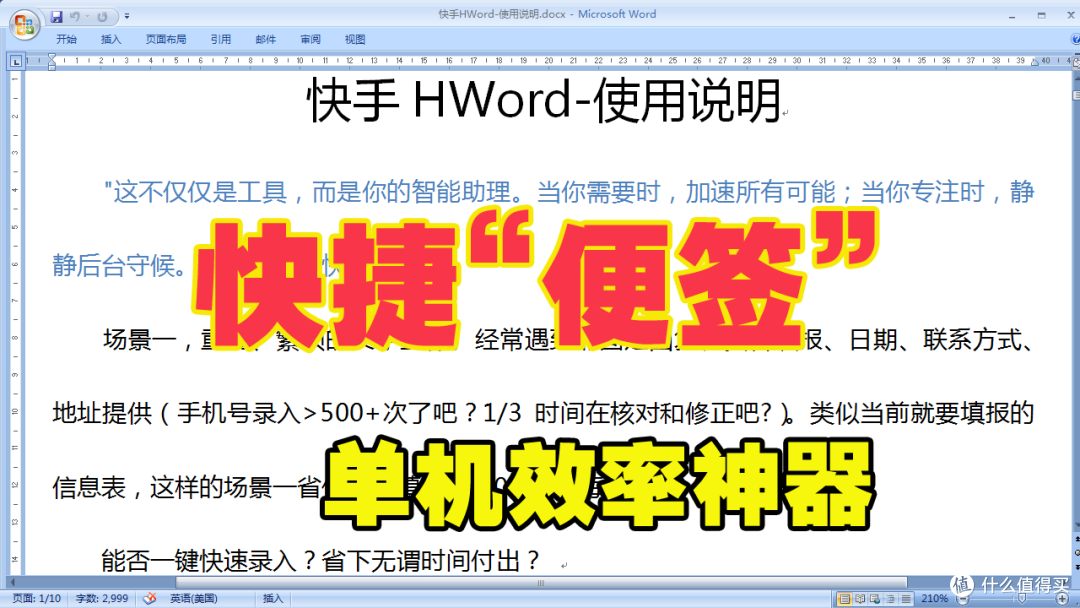
Task: Switch to the 视图 ribbon tab
Action: coord(355,39)
